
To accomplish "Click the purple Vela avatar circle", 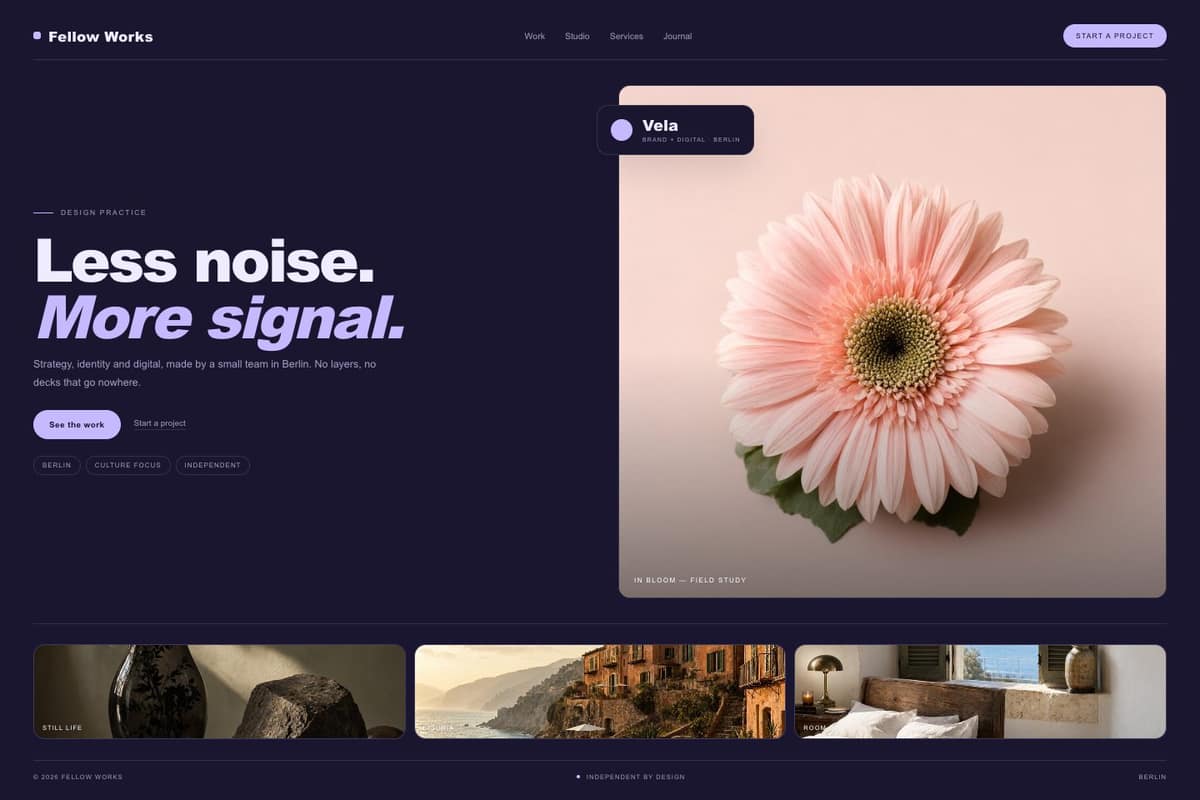I will 622,130.
